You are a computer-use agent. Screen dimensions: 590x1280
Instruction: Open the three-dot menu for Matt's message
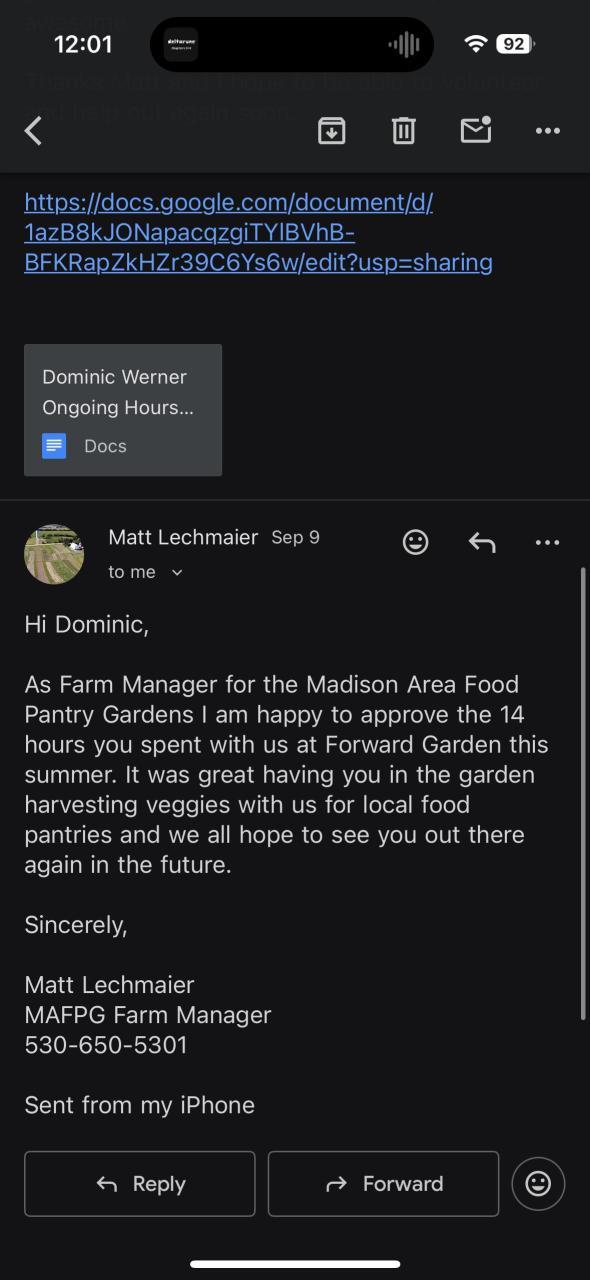[548, 542]
